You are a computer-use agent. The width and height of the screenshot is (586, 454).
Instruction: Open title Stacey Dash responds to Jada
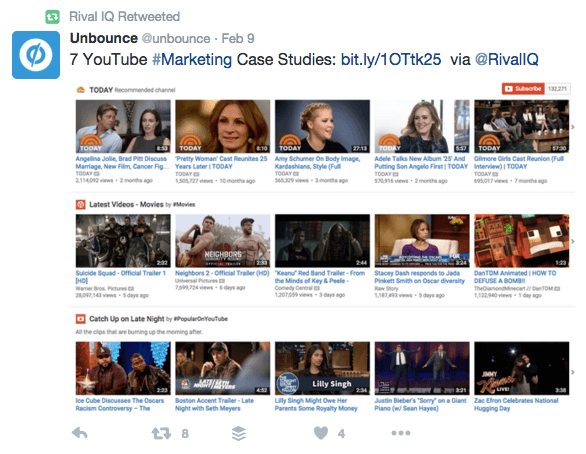tap(420, 277)
